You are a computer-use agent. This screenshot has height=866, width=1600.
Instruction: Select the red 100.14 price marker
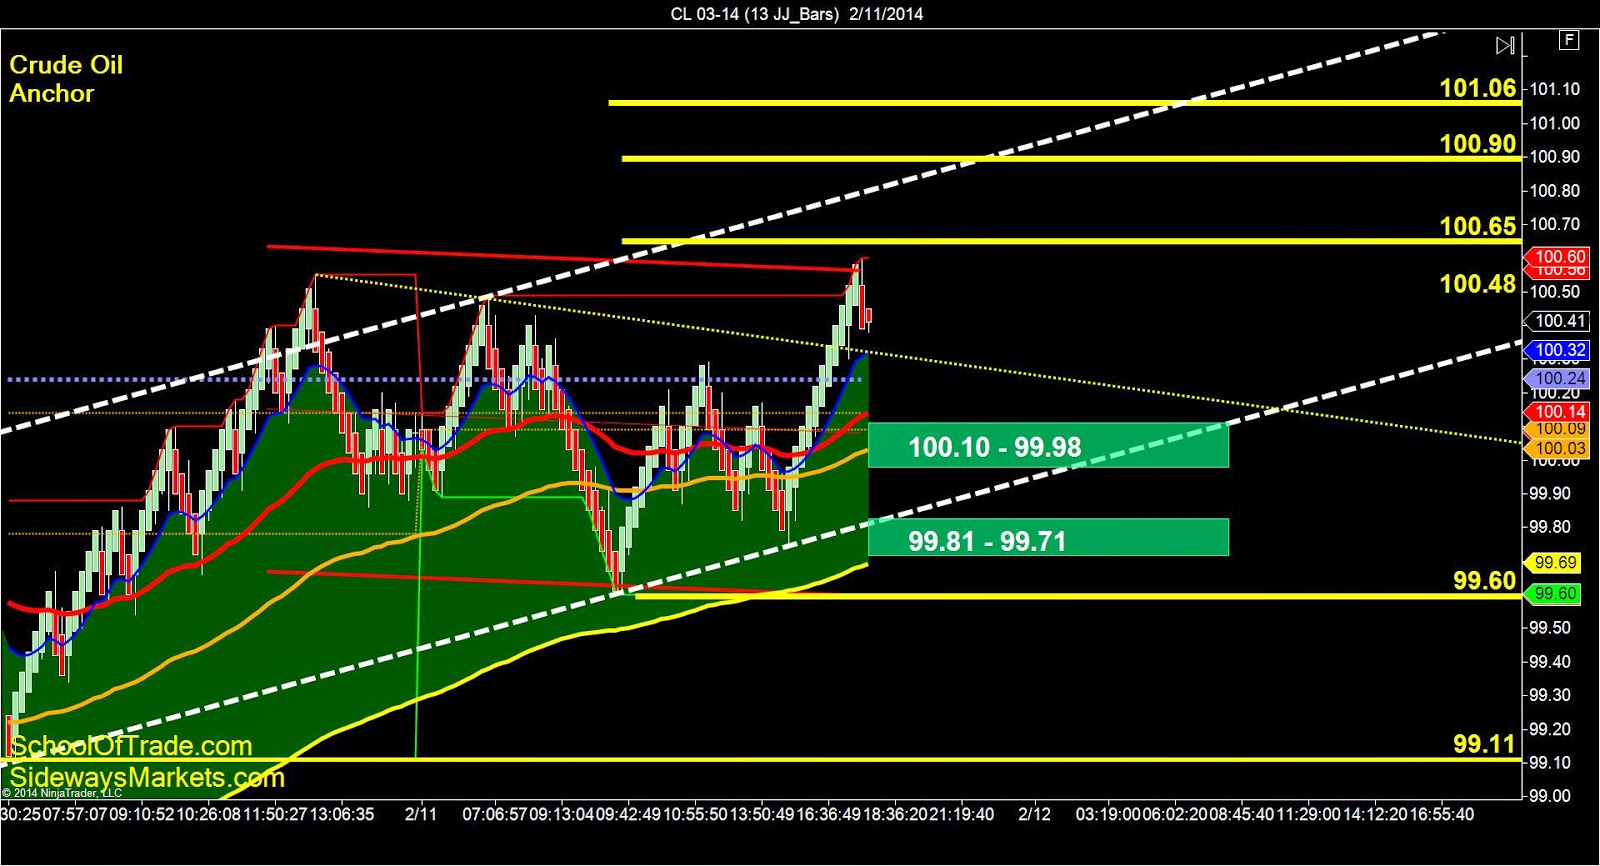[x=1559, y=411]
